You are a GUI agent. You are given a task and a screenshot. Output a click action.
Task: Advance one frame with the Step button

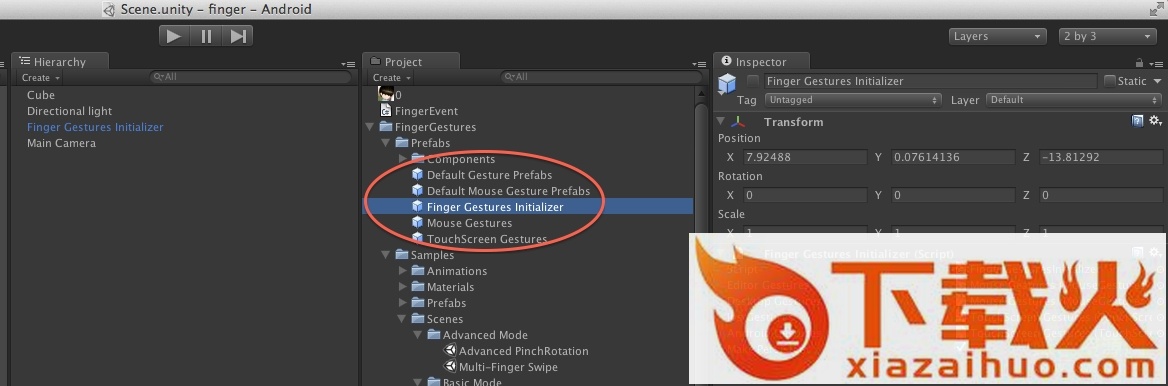pyautogui.click(x=238, y=36)
